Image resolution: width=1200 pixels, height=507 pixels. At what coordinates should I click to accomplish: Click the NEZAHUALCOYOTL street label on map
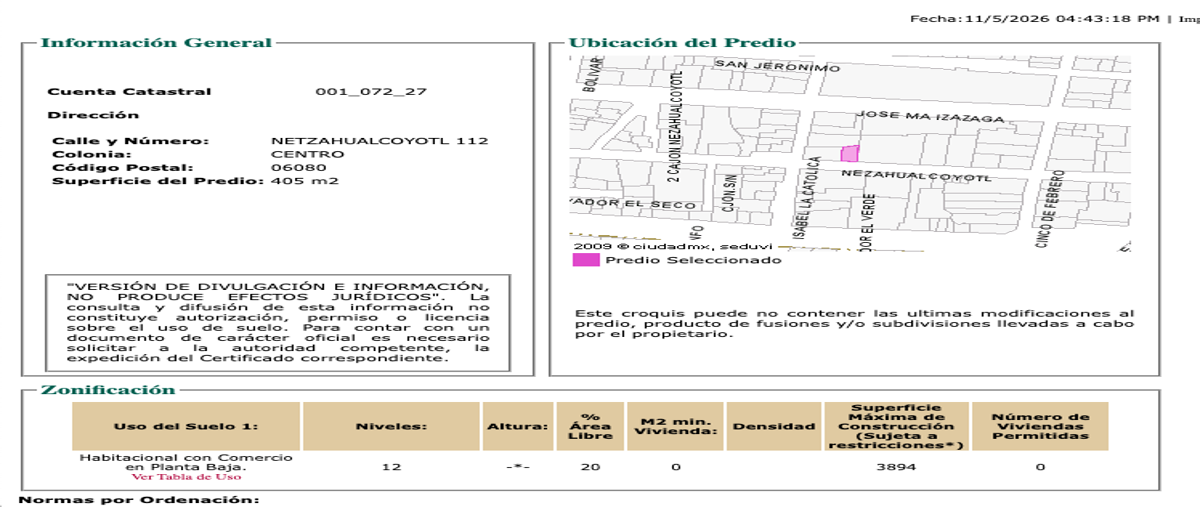(x=915, y=176)
